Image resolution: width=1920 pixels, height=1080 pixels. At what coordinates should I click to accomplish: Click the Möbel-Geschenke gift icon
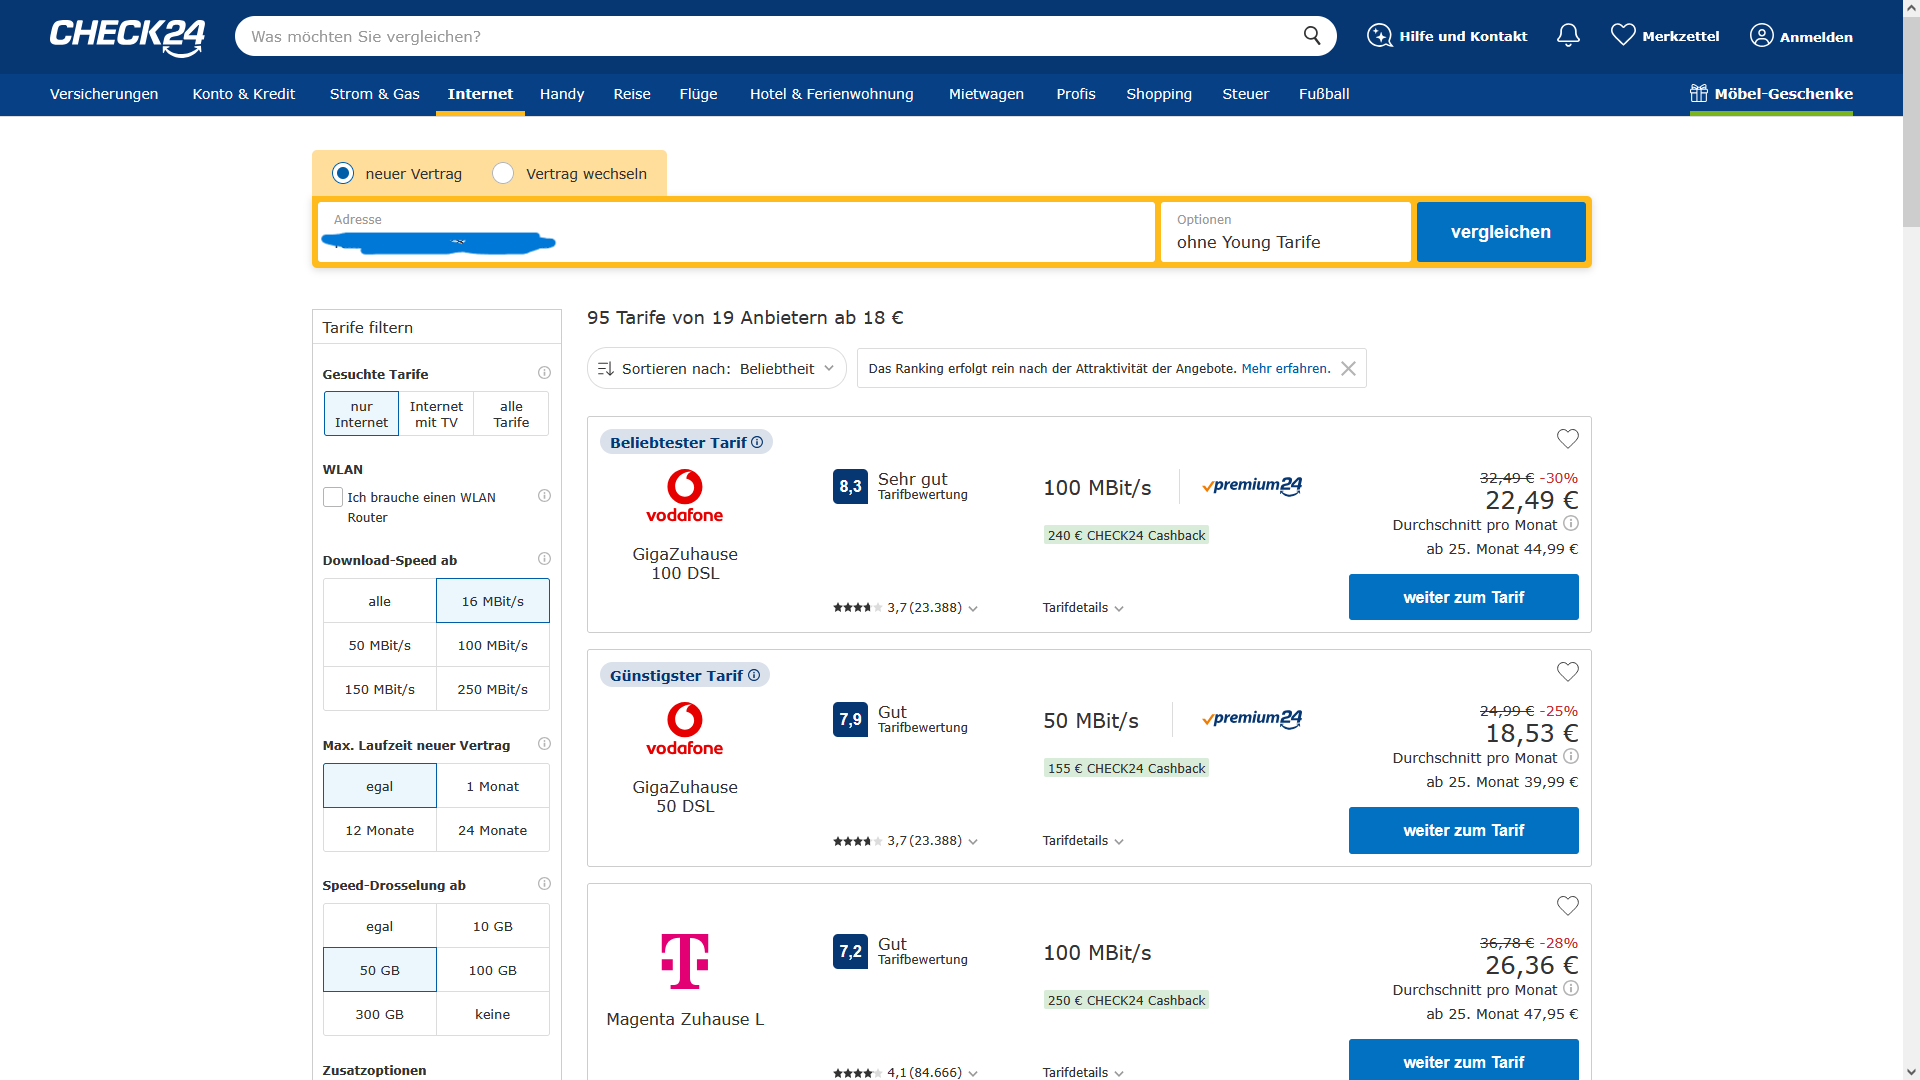point(1699,93)
